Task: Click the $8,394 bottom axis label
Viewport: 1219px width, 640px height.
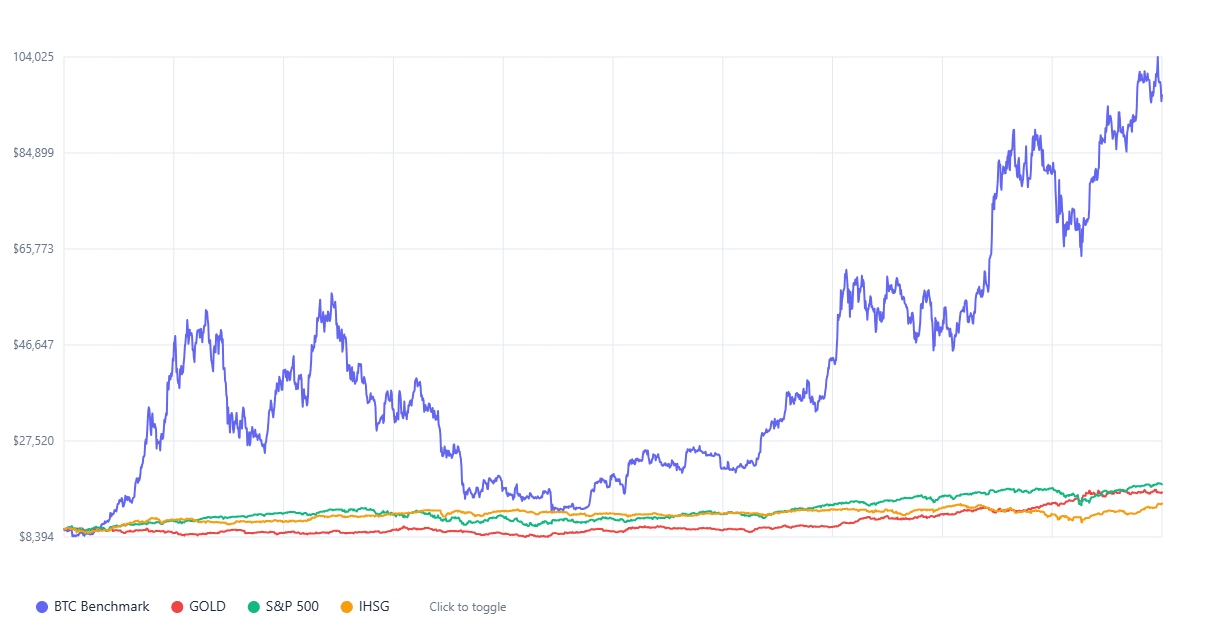Action: (x=35, y=537)
